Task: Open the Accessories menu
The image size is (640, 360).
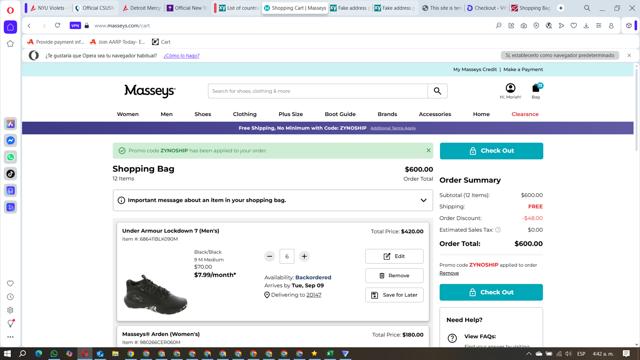Action: point(435,114)
